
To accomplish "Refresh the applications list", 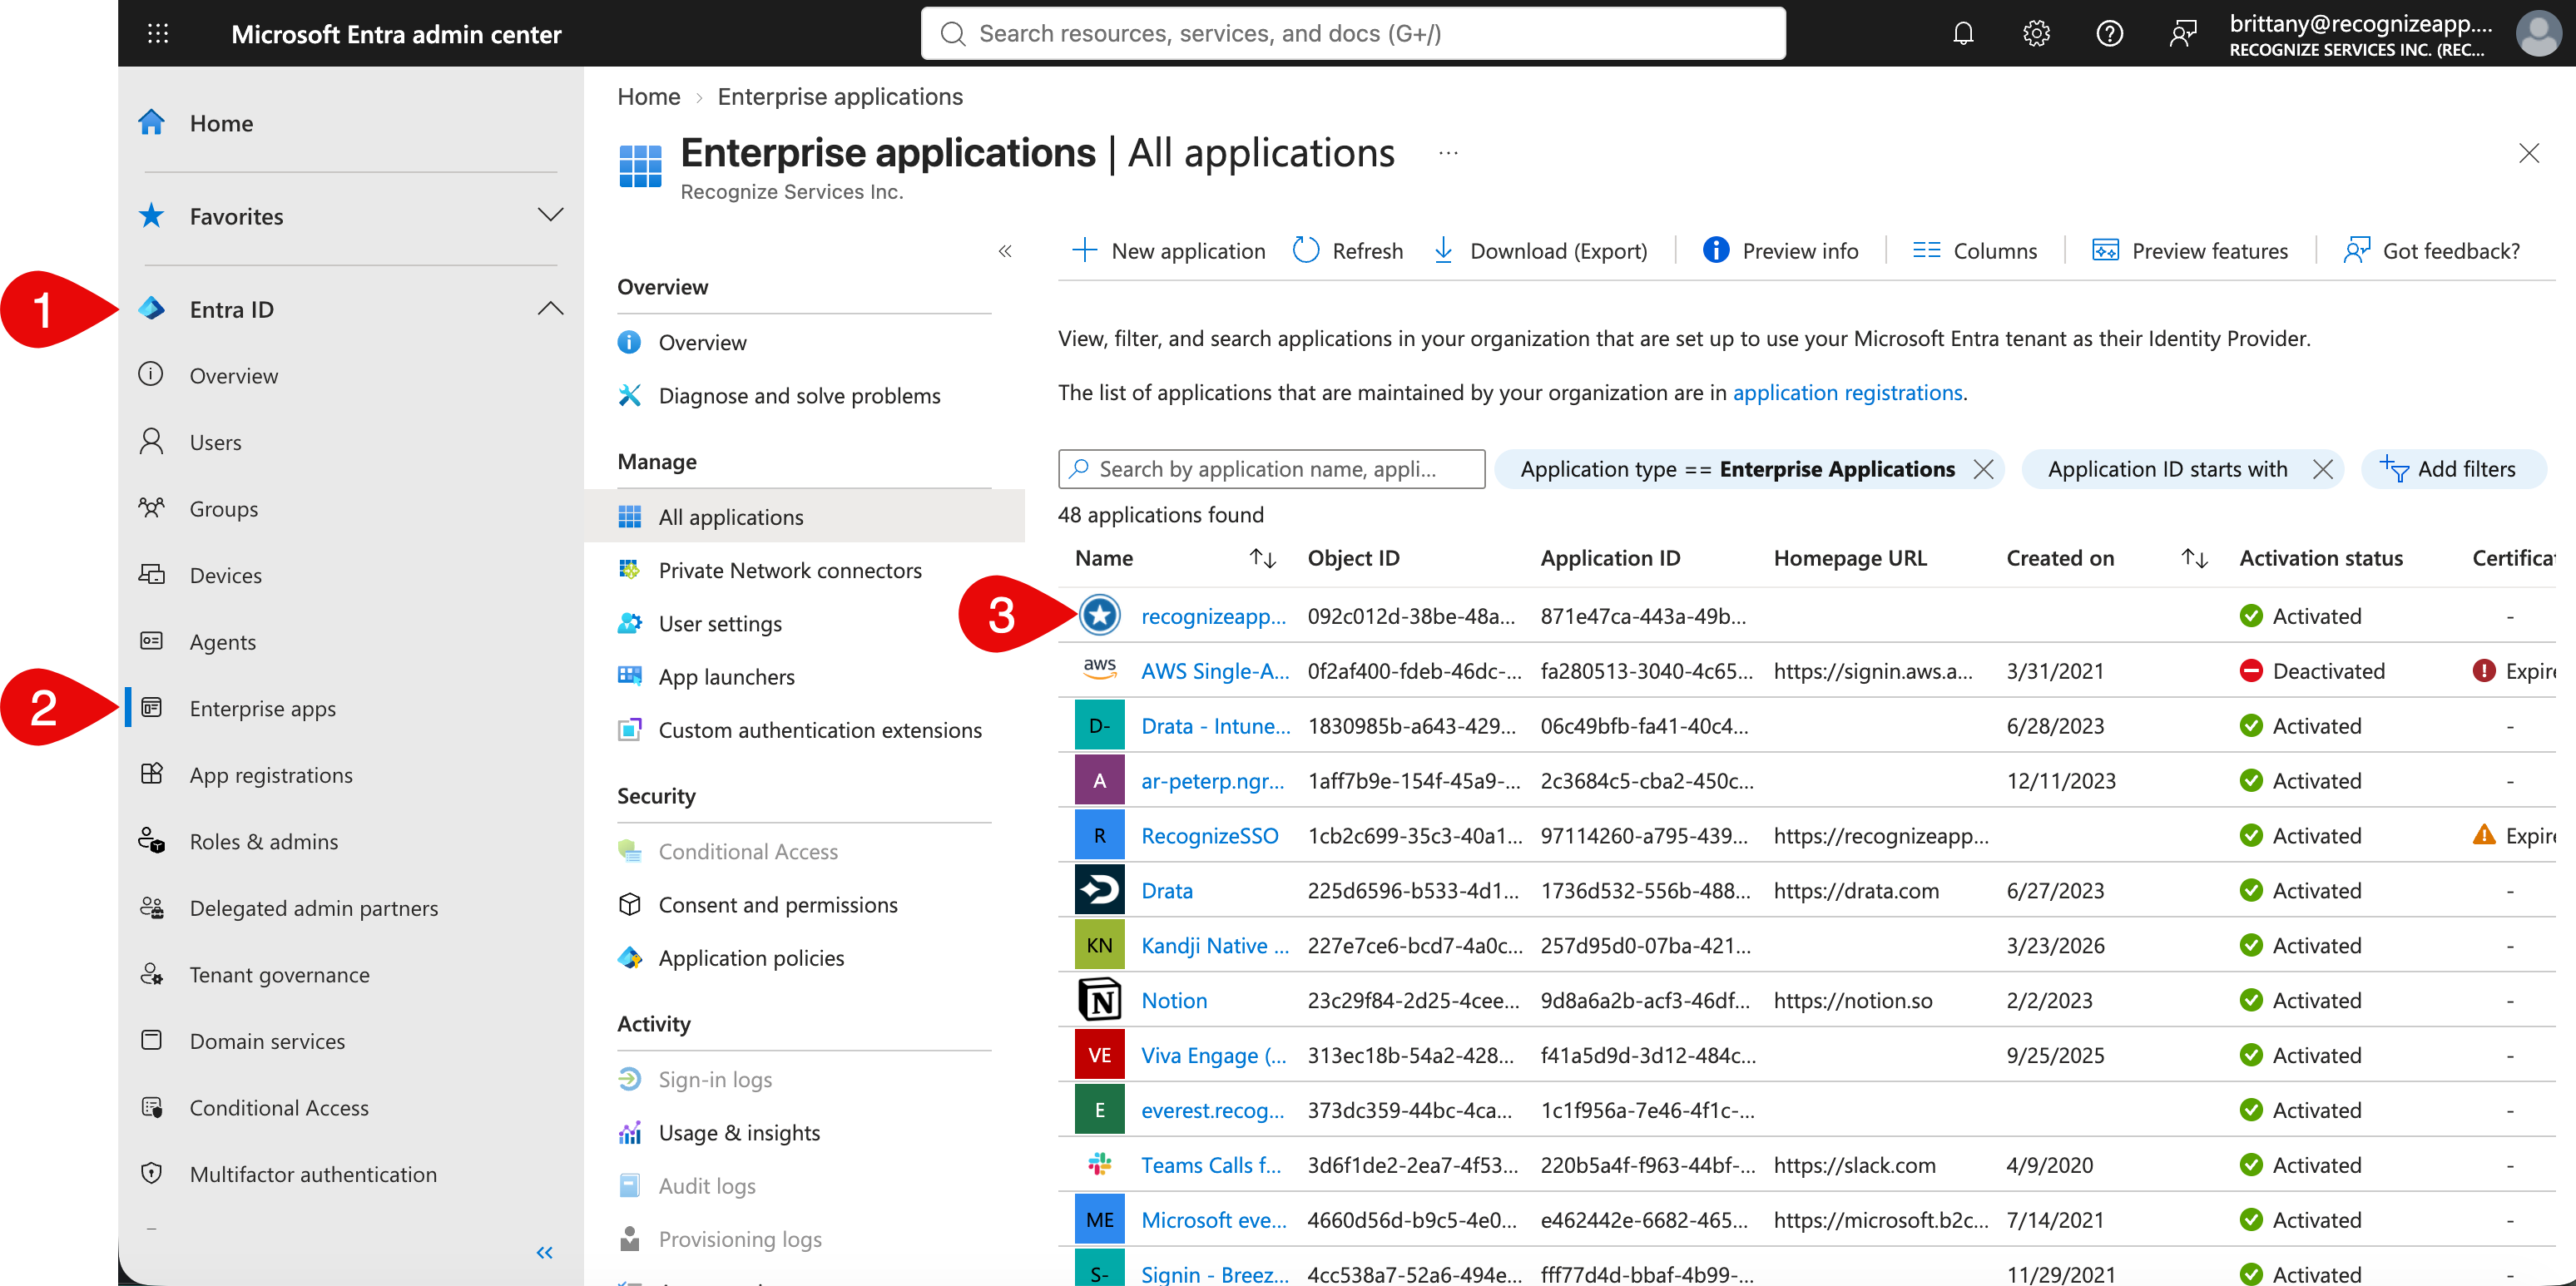I will pos(1347,251).
